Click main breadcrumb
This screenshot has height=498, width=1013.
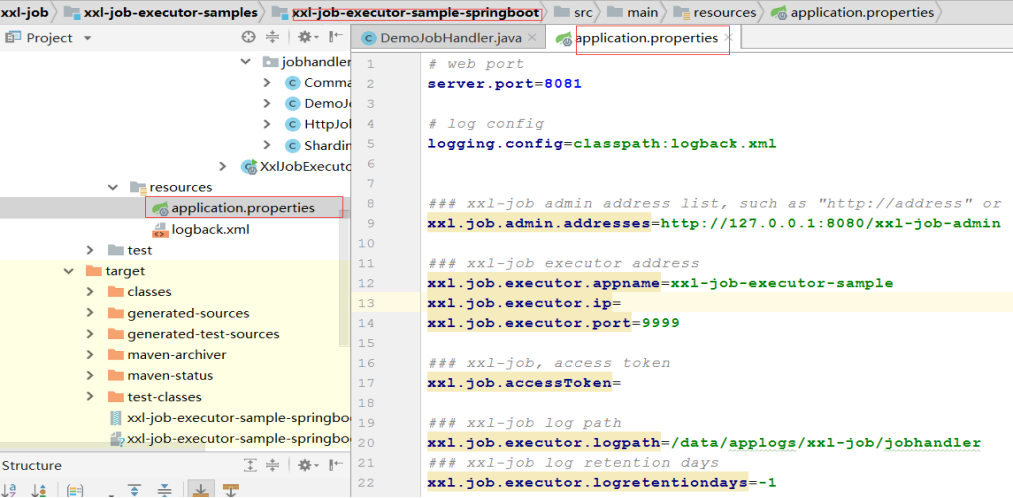643,12
